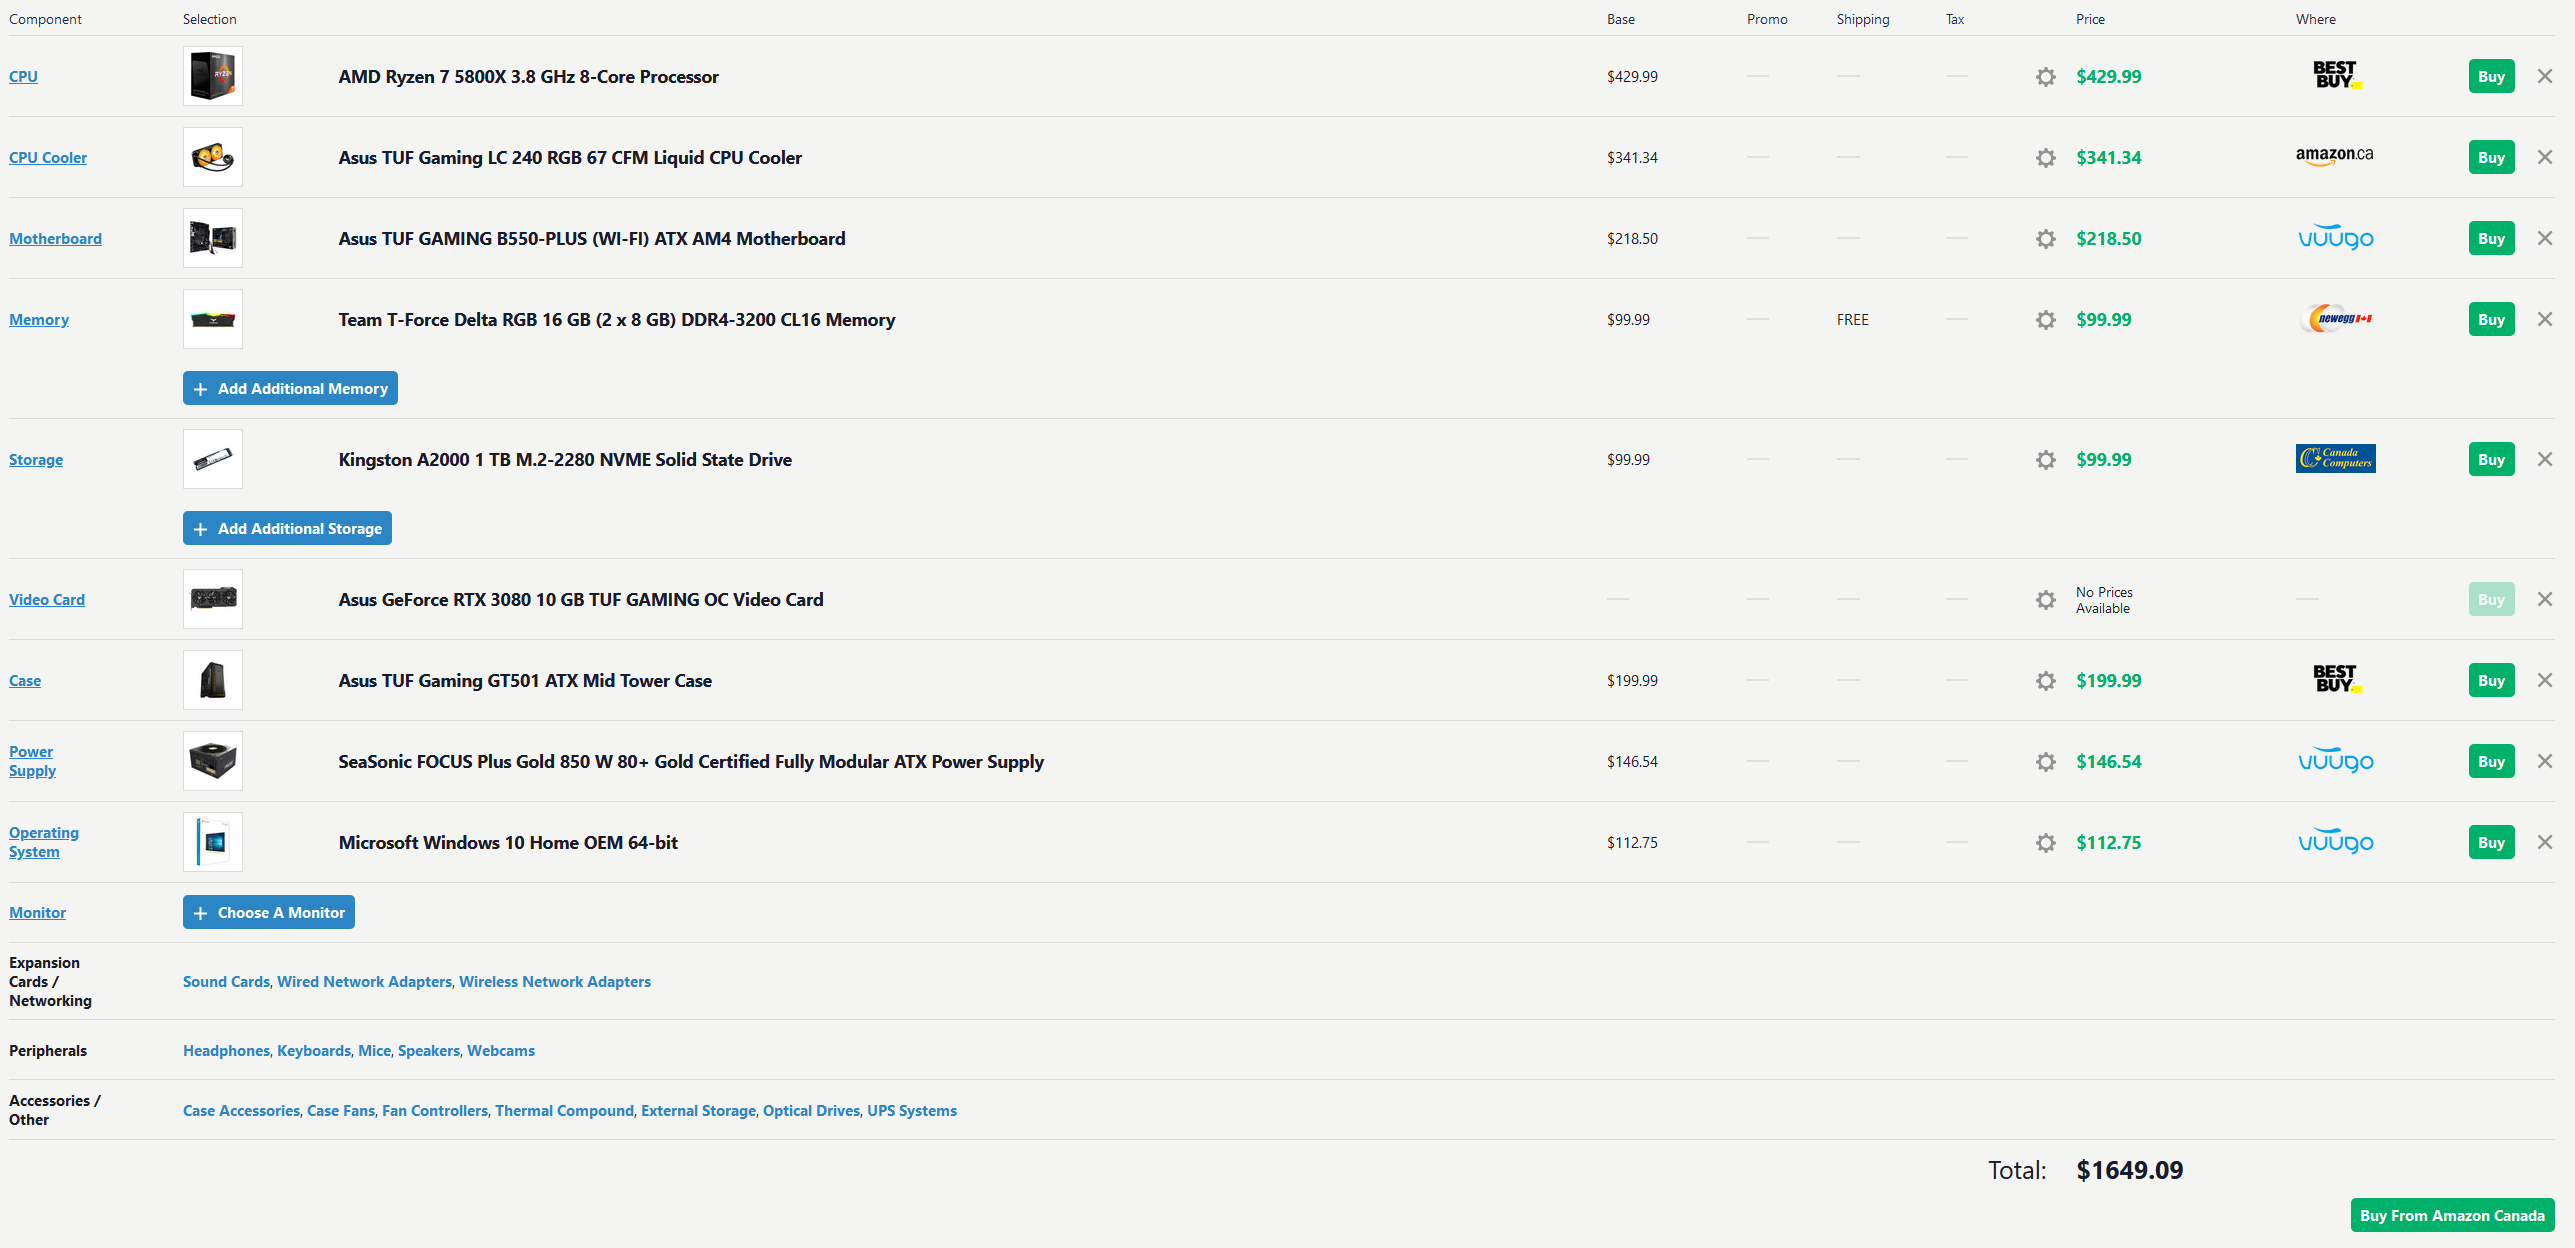Open price settings gear for CPU row
This screenshot has height=1248, width=2575.
tap(2045, 77)
